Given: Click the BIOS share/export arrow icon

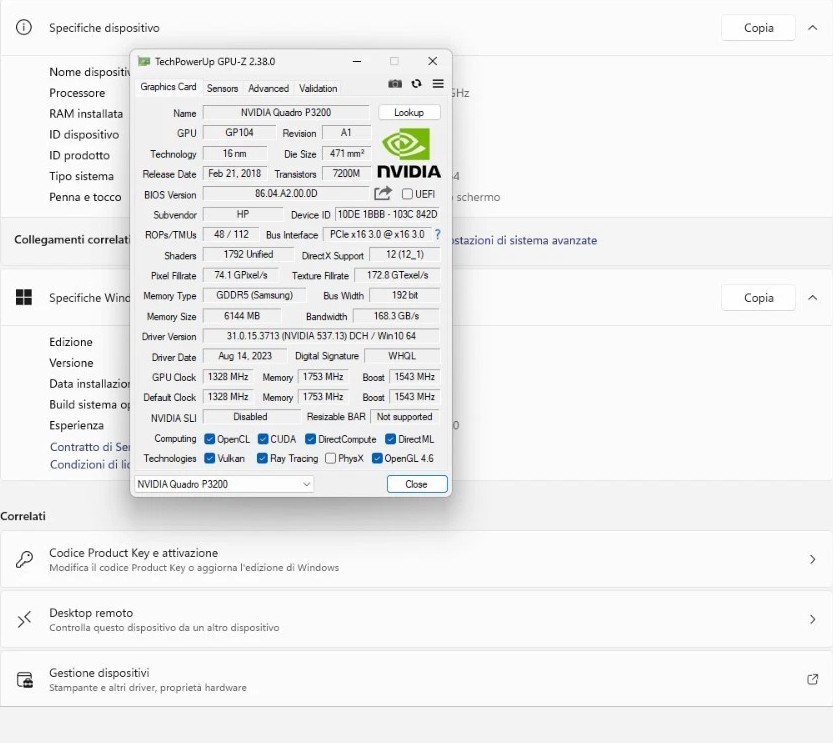Looking at the screenshot, I should point(382,193).
